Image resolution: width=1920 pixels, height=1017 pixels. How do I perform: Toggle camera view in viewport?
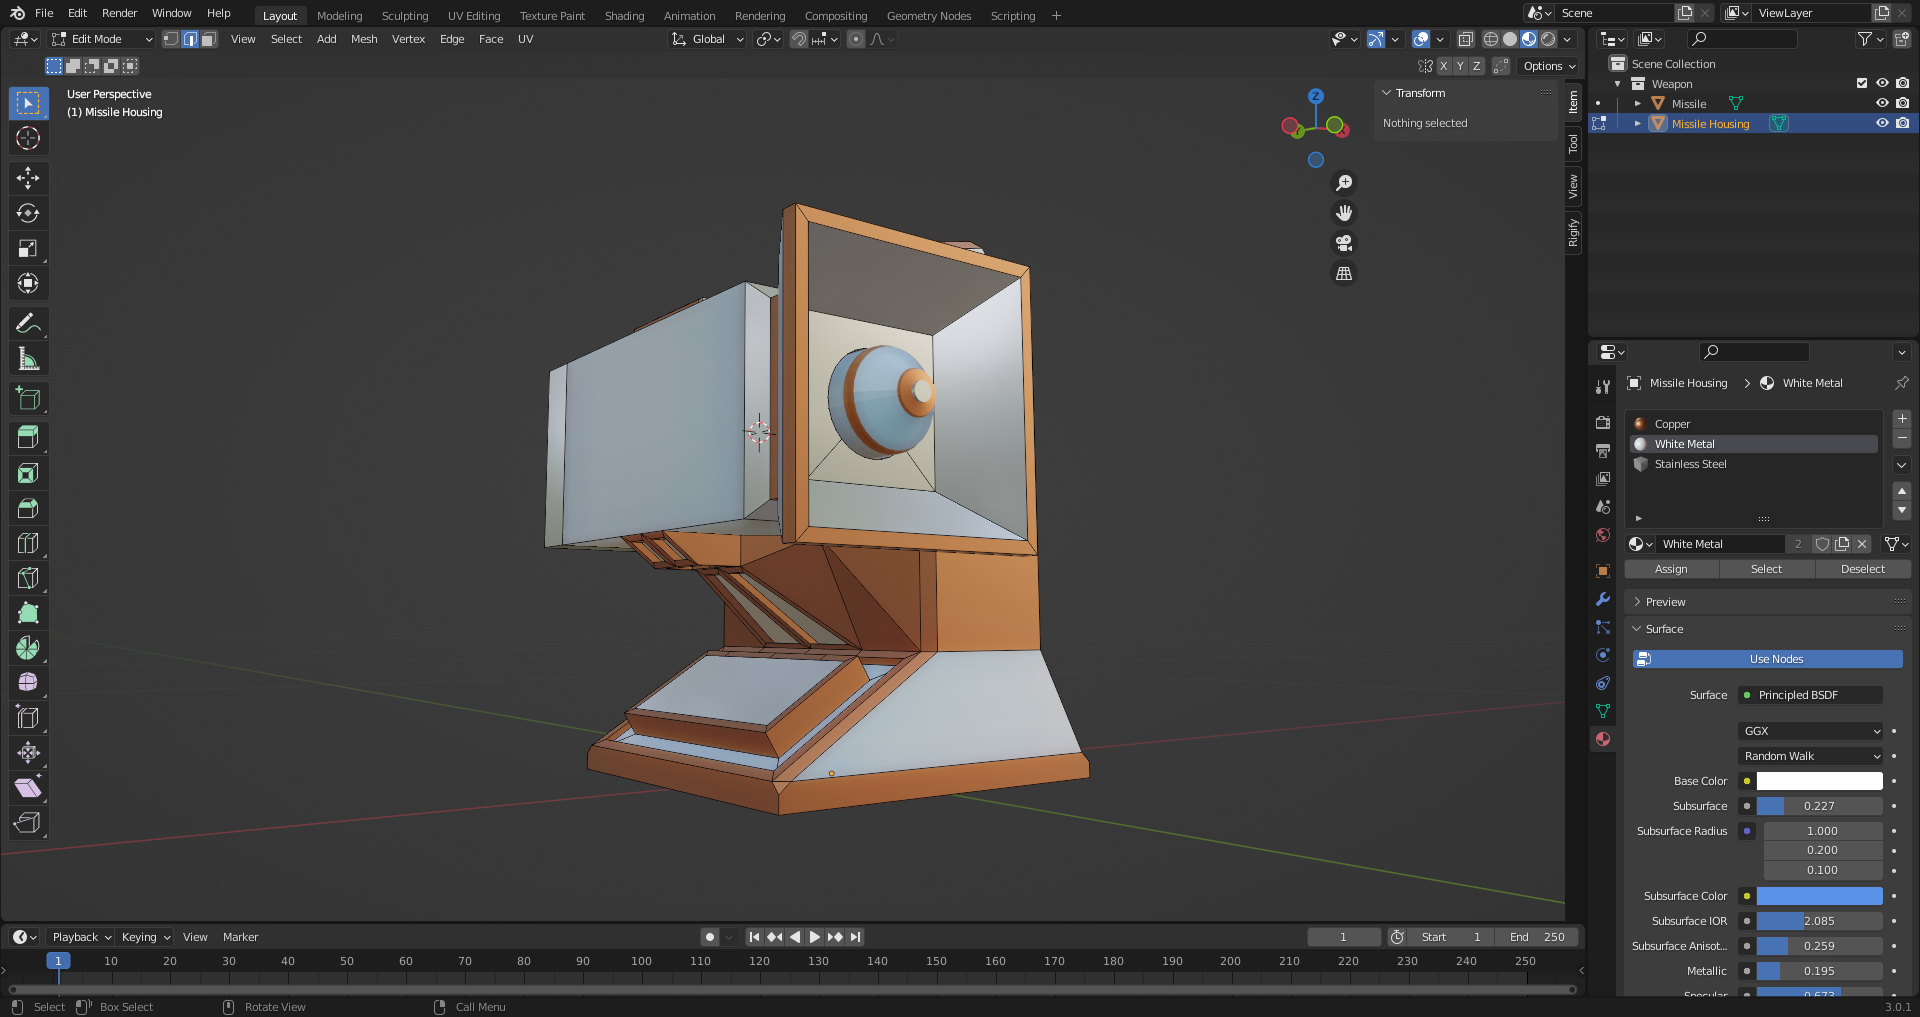pyautogui.click(x=1344, y=243)
